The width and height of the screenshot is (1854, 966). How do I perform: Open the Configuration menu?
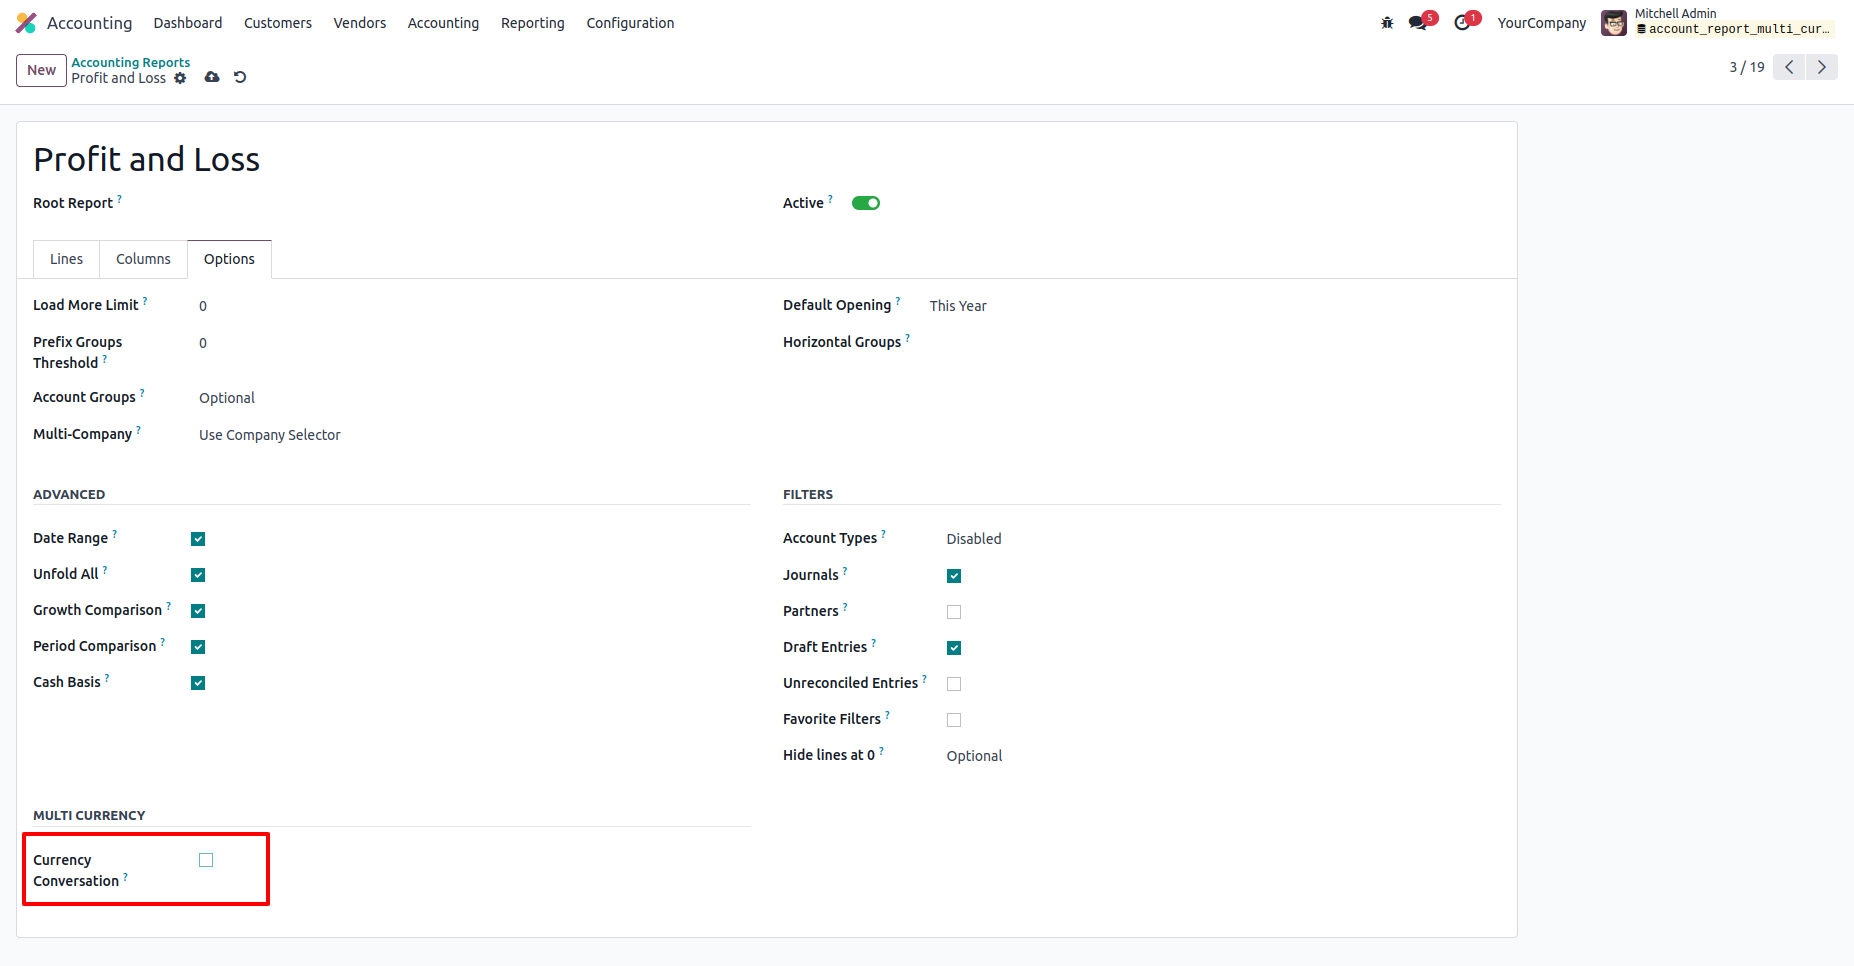630,23
